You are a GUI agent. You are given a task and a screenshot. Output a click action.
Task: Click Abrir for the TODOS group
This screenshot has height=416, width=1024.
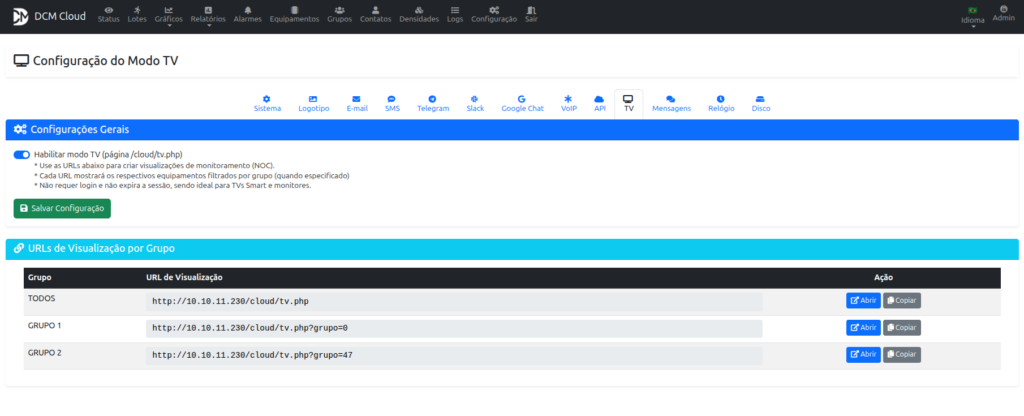click(x=863, y=300)
